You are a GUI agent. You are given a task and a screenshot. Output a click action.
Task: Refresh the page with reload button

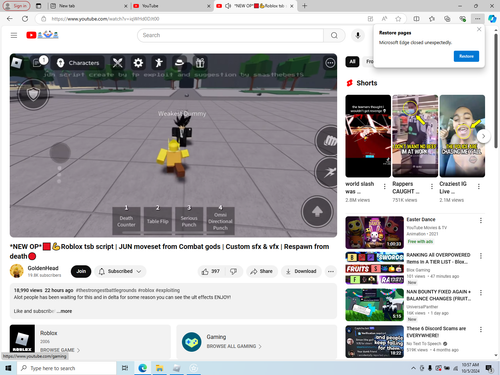(25, 19)
